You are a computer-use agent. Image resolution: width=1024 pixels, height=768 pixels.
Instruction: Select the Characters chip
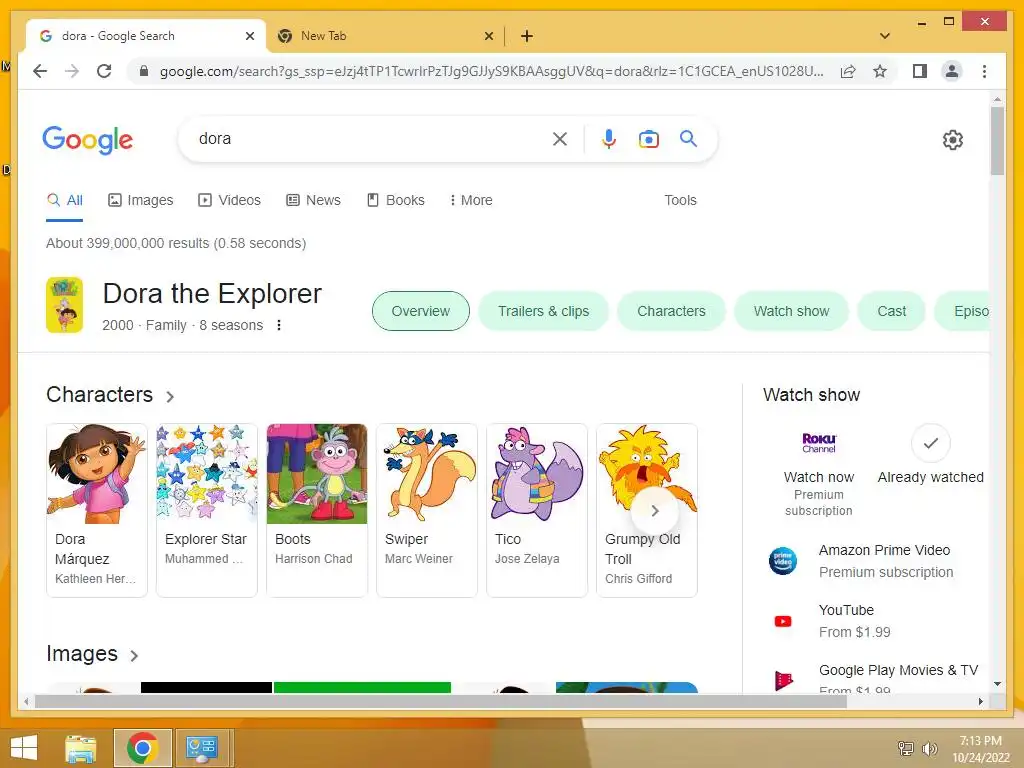(x=671, y=311)
